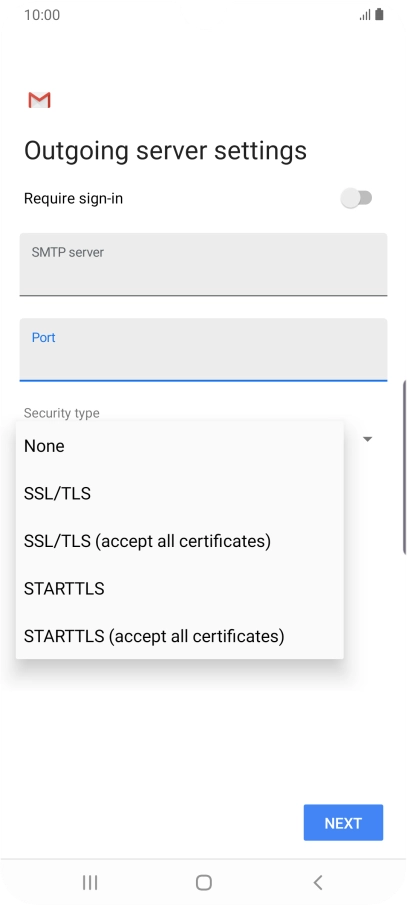Toggle the Require sign-in switch

356,198
